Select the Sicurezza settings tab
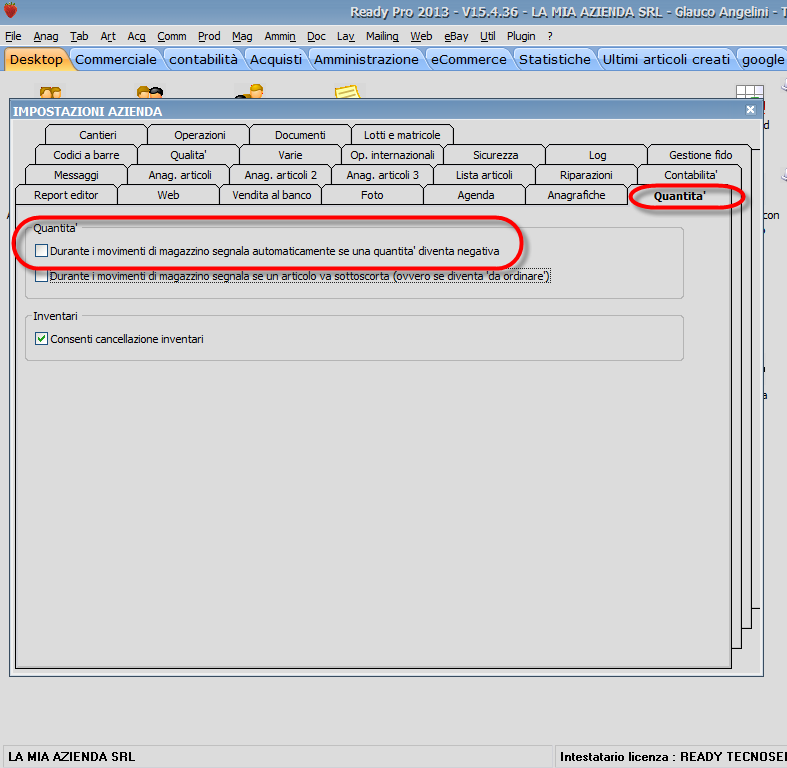Image resolution: width=787 pixels, height=768 pixels. [x=495, y=155]
